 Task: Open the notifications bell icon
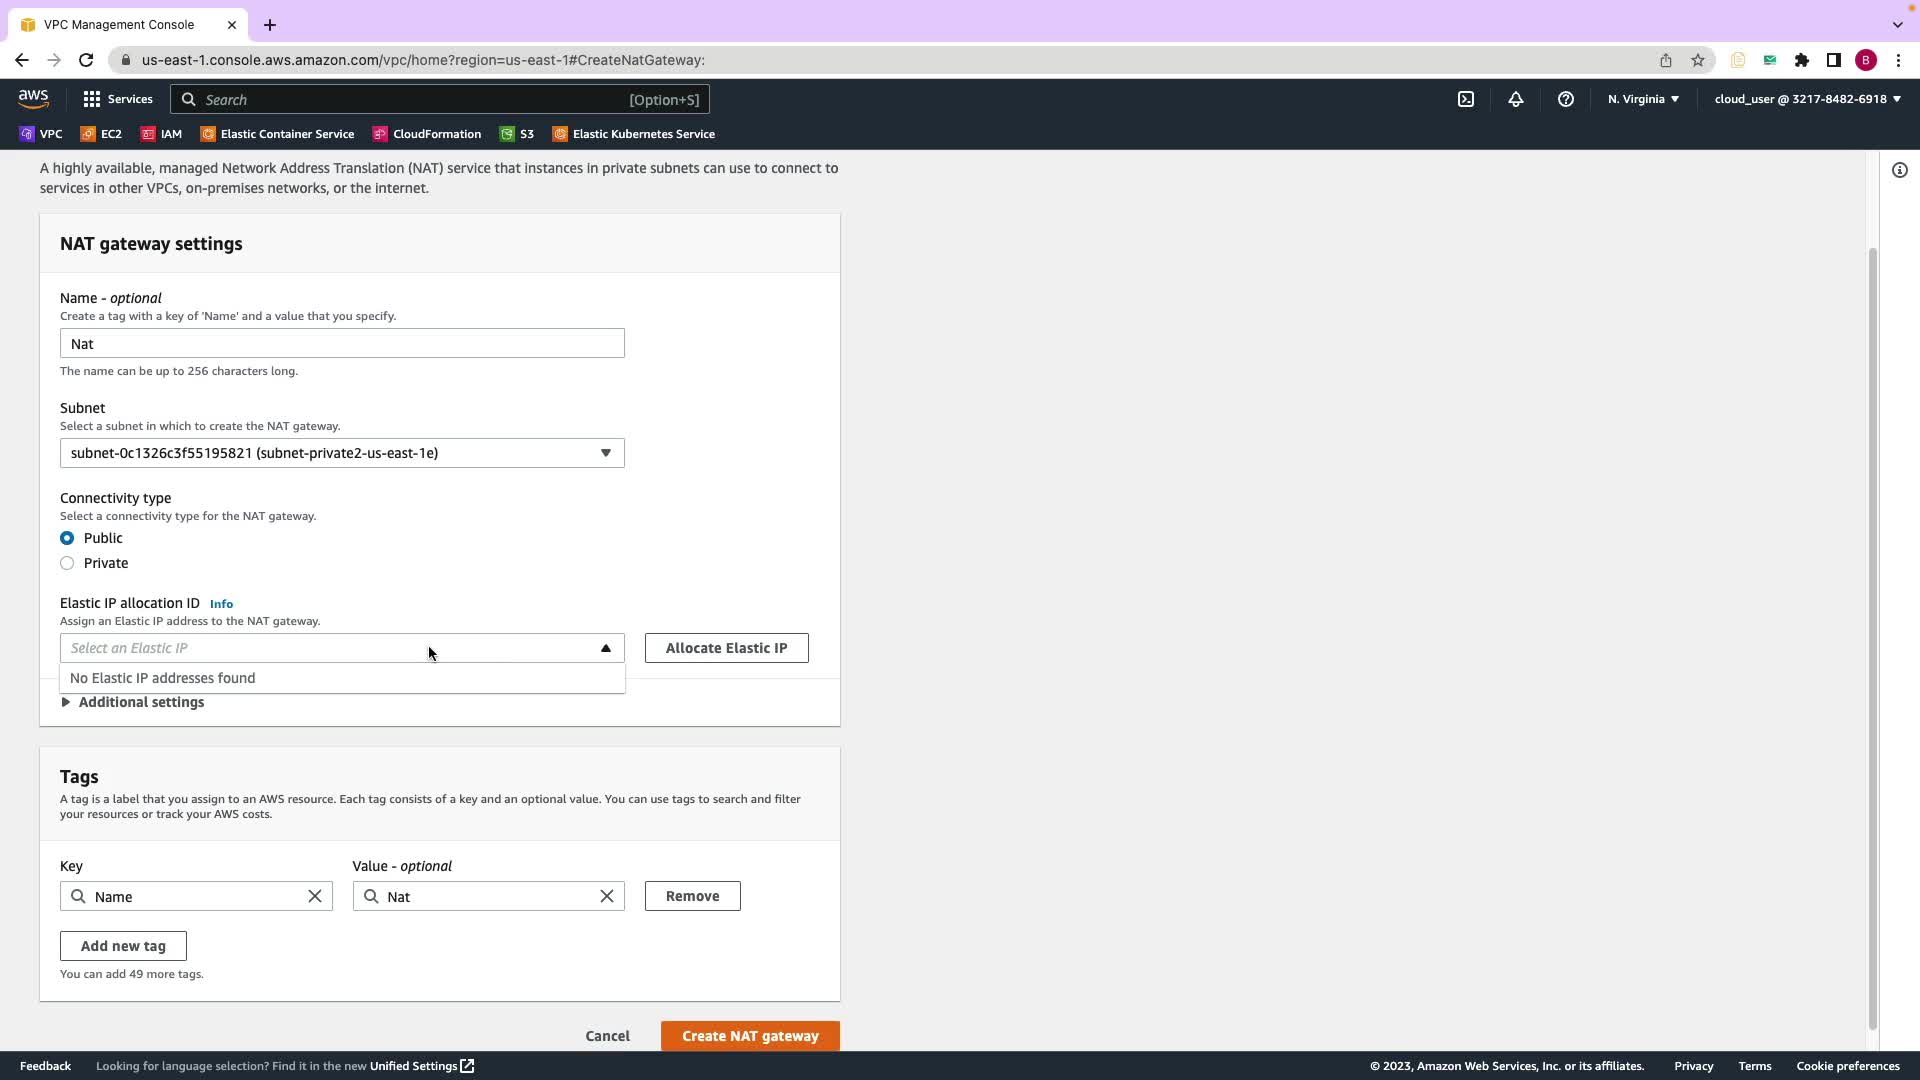point(1516,99)
